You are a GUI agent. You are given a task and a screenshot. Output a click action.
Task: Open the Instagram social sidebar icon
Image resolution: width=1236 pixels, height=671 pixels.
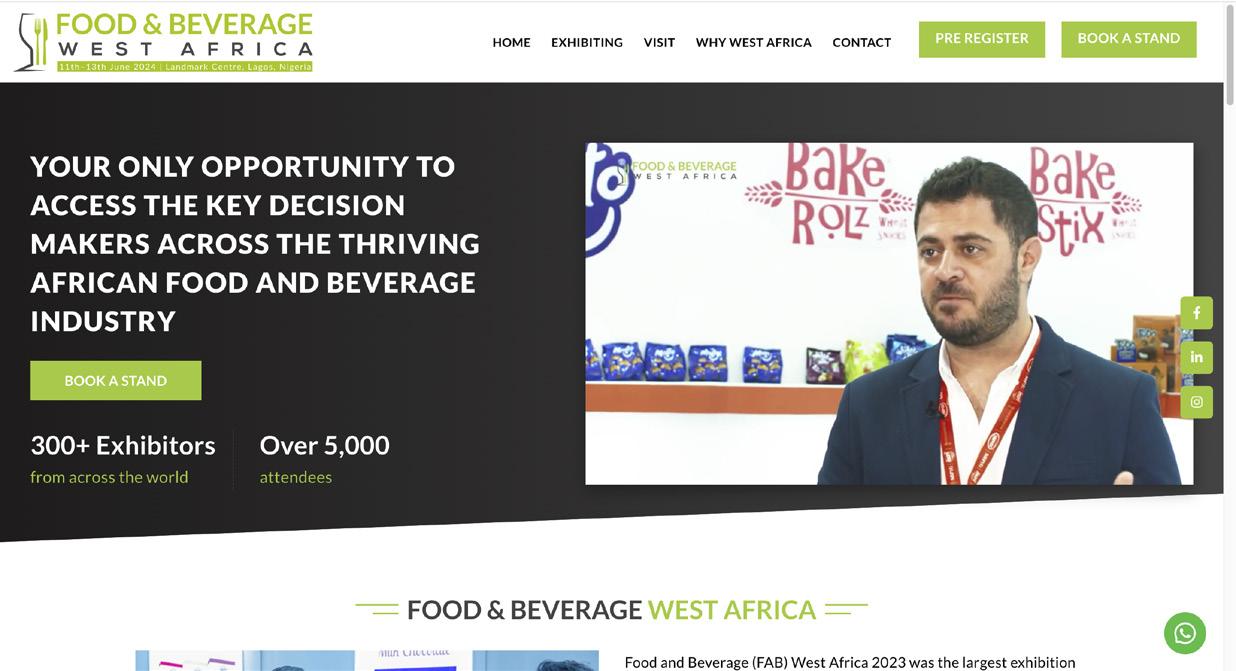click(x=1196, y=402)
